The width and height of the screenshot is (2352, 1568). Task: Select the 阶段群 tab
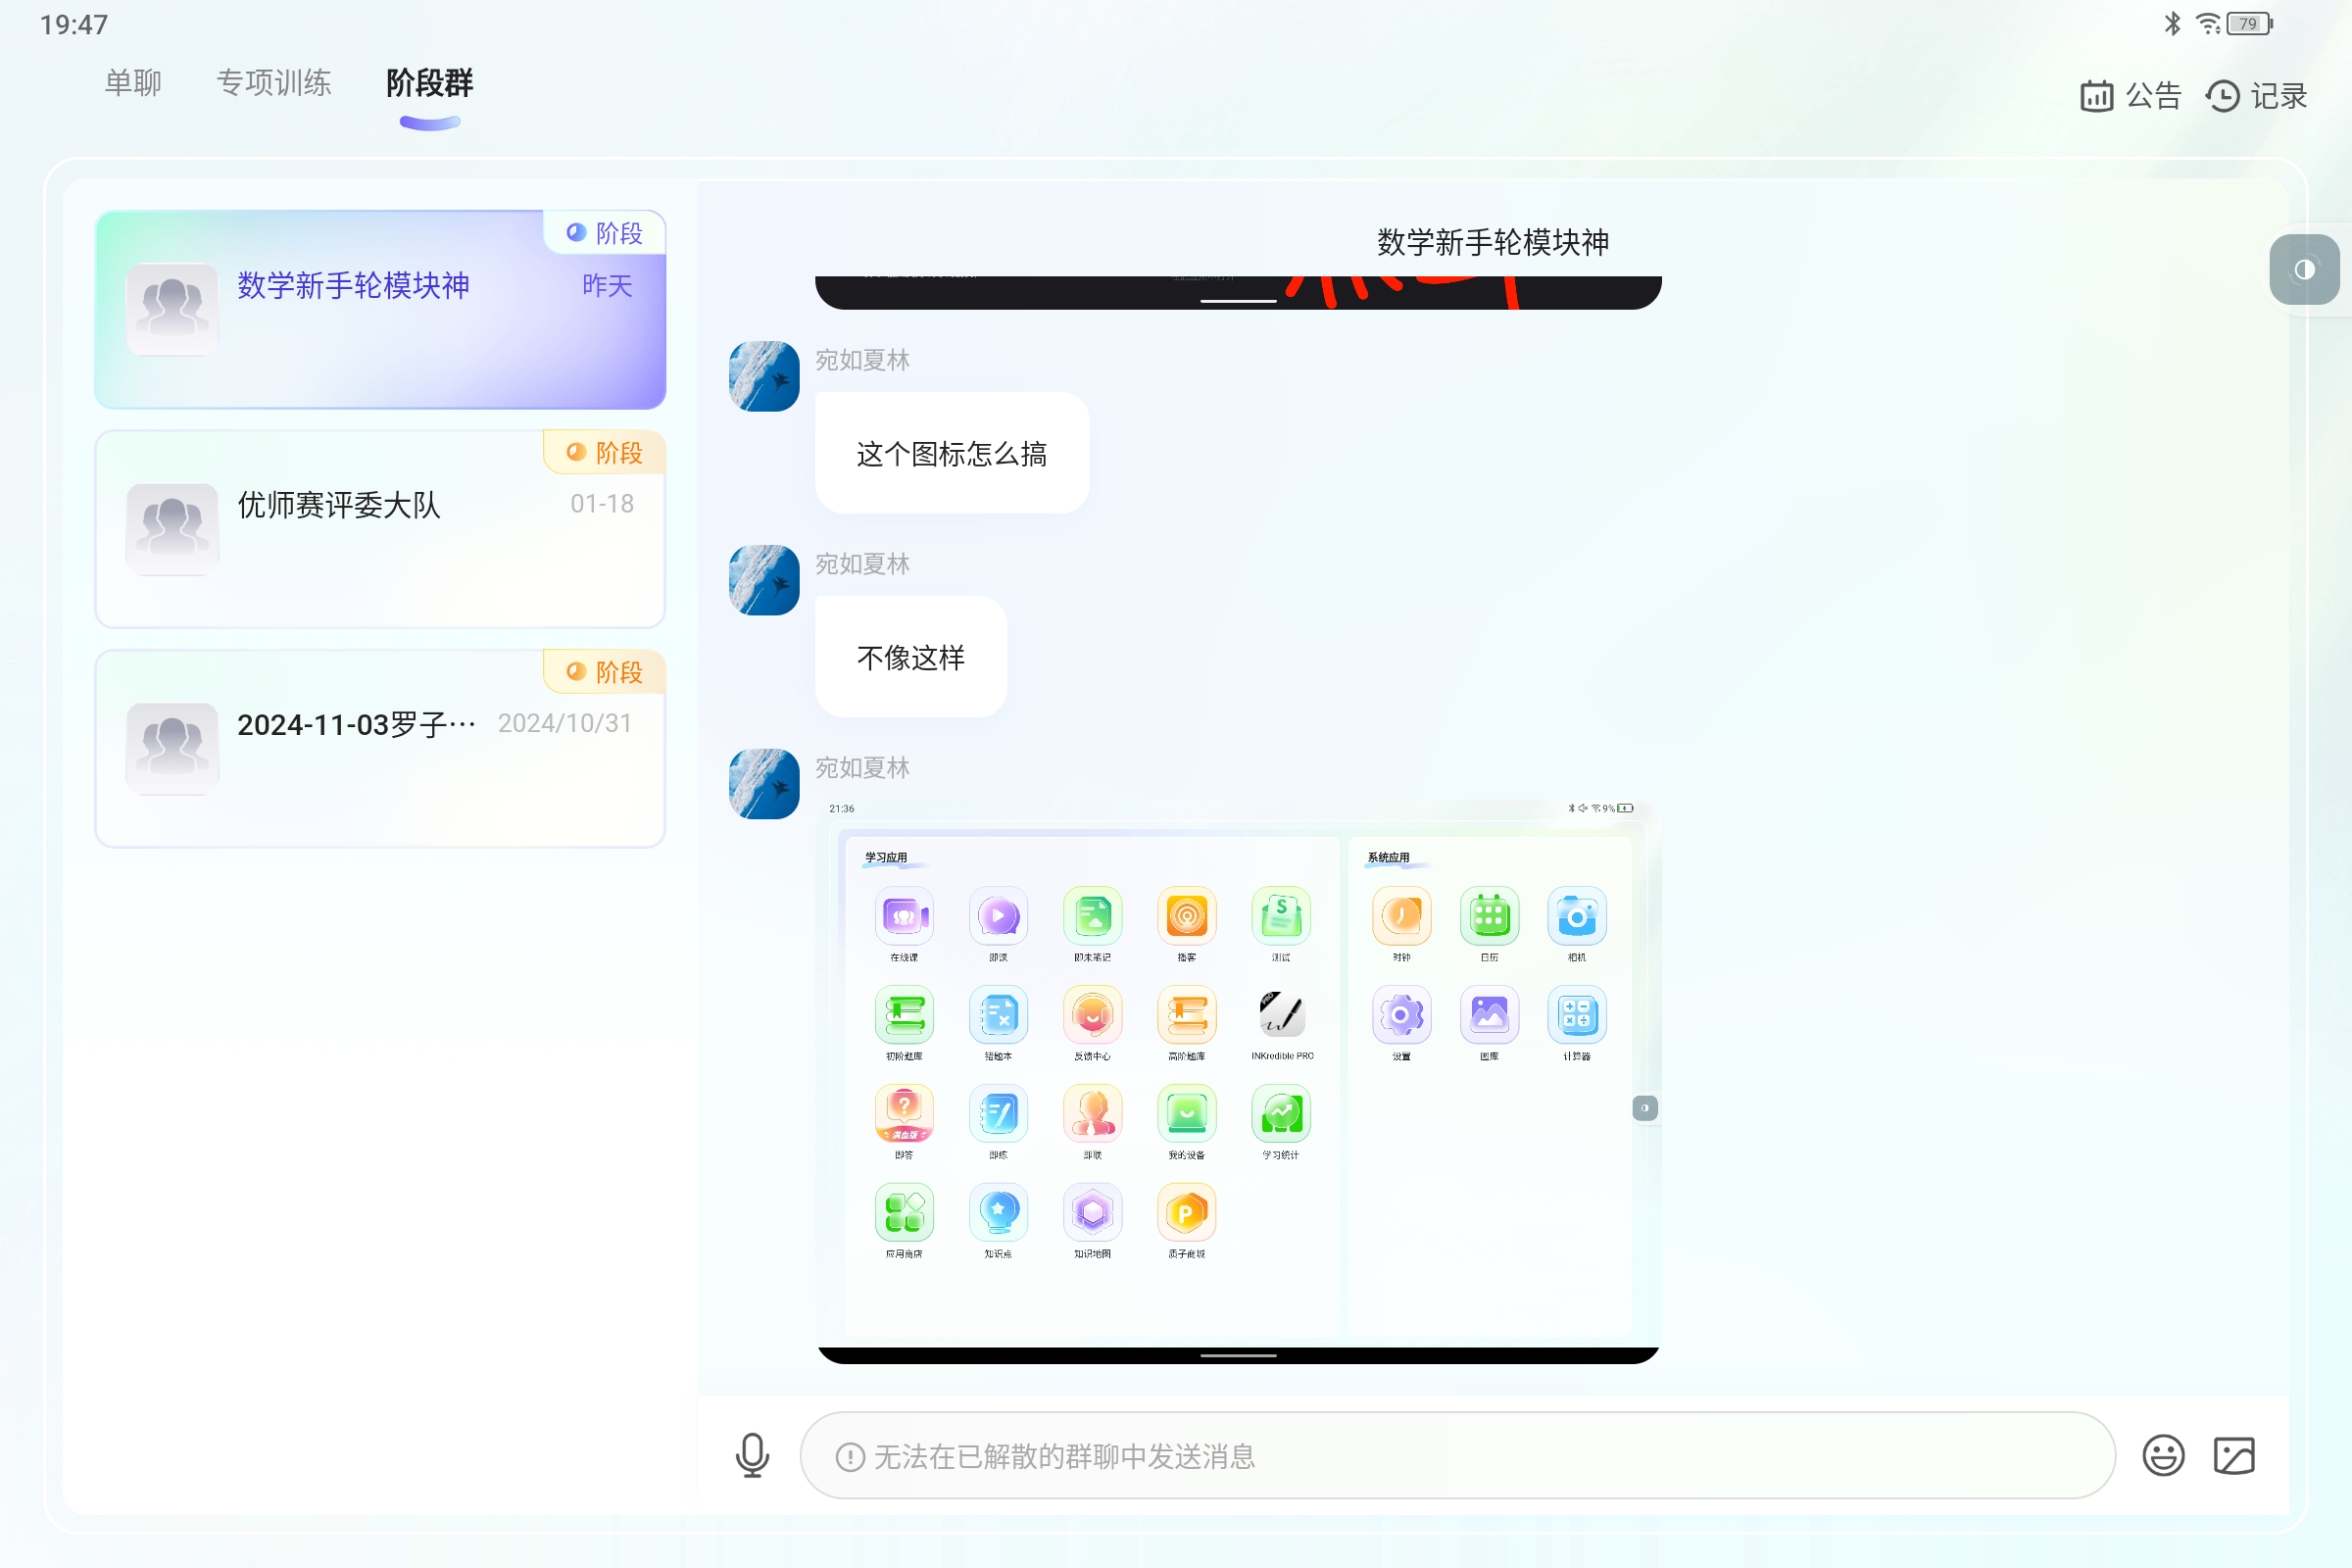(428, 85)
